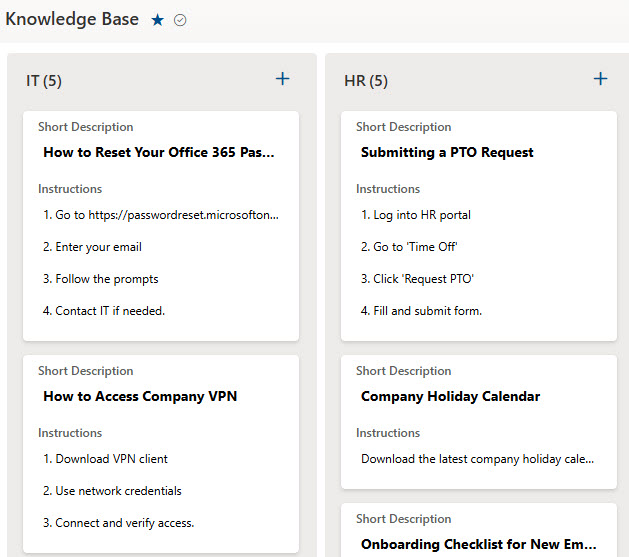Click the favorite star icon
Viewport: 629px width, 557px height.
[158, 20]
